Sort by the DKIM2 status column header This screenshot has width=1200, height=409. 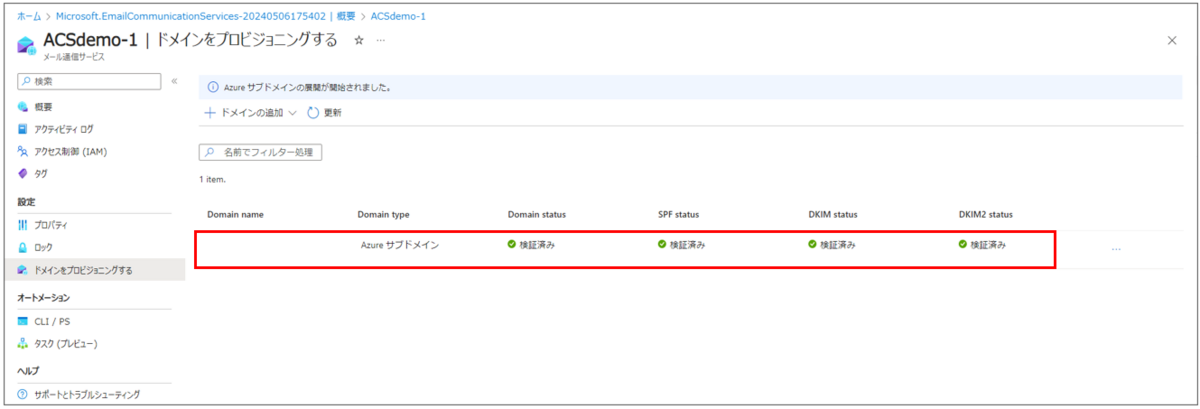985,214
